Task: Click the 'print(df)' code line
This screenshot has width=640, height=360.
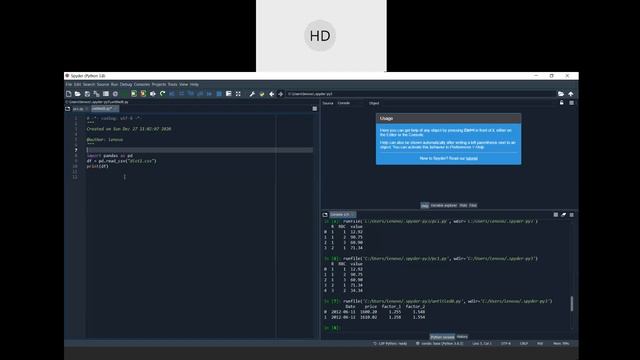Action: 98,166
